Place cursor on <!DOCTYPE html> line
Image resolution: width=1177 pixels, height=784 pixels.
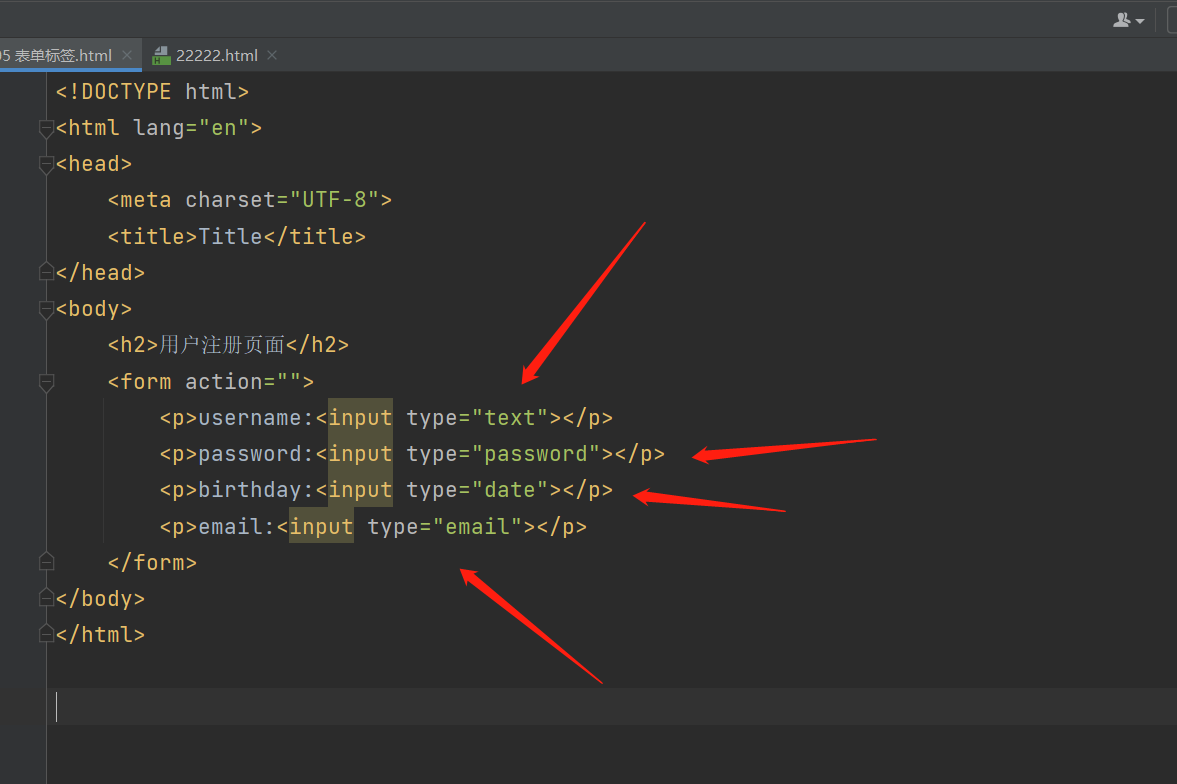click(x=152, y=92)
